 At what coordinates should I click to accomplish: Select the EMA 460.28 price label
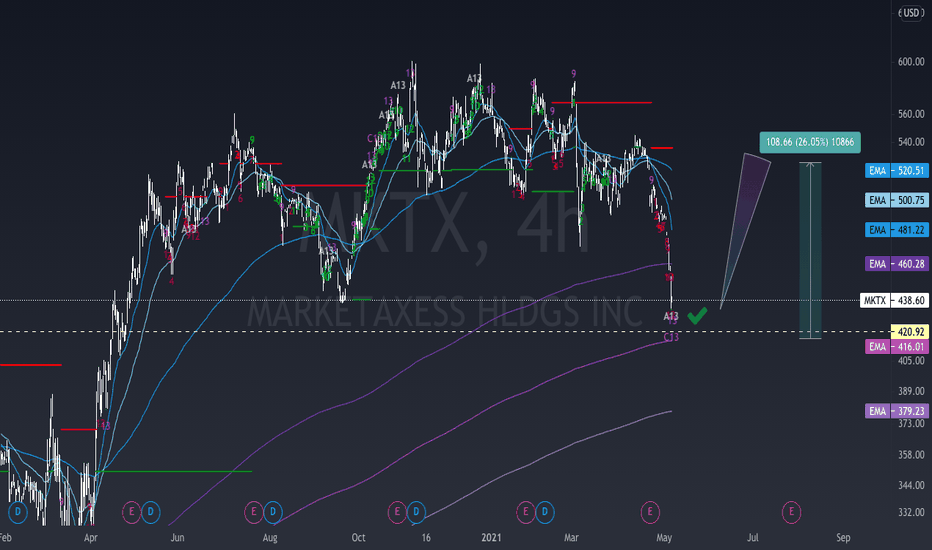896,264
